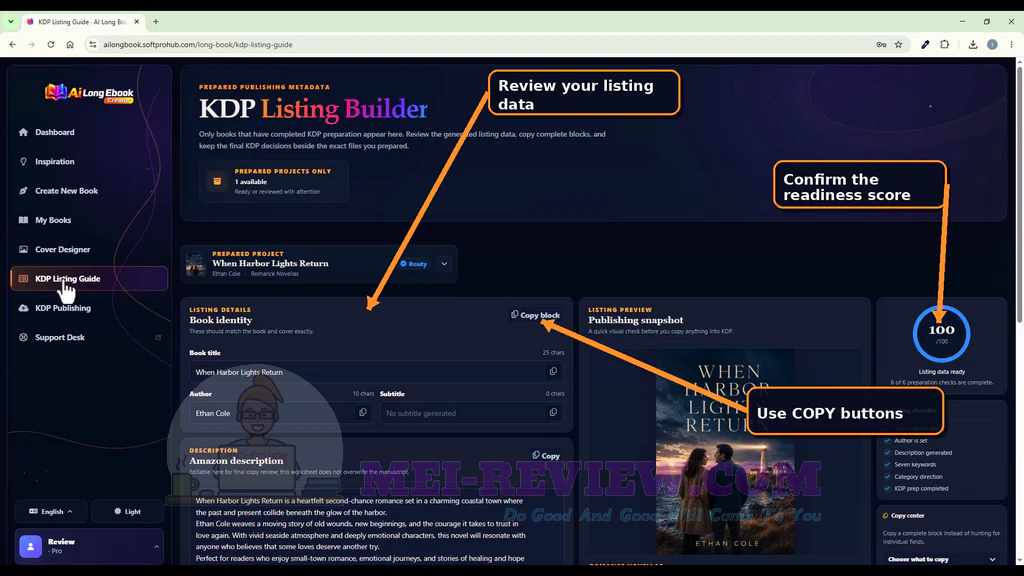Toggle the Light theme button
The image size is (1024, 576).
coord(127,511)
